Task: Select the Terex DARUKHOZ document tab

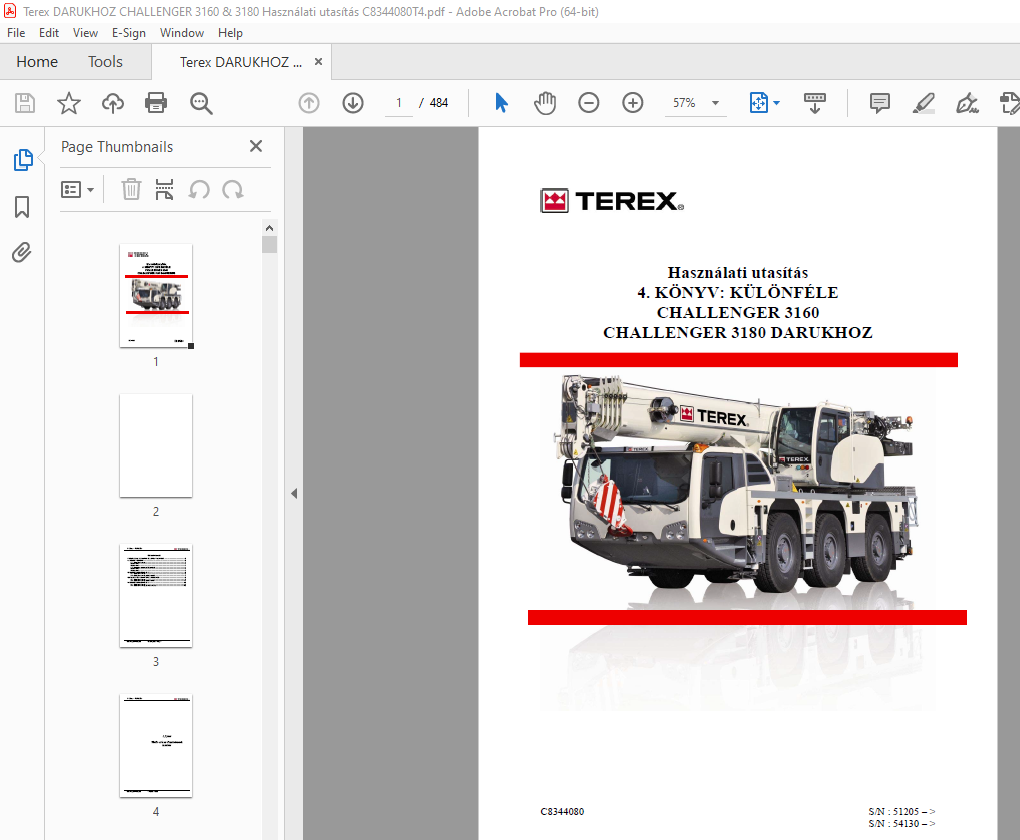Action: click(241, 62)
